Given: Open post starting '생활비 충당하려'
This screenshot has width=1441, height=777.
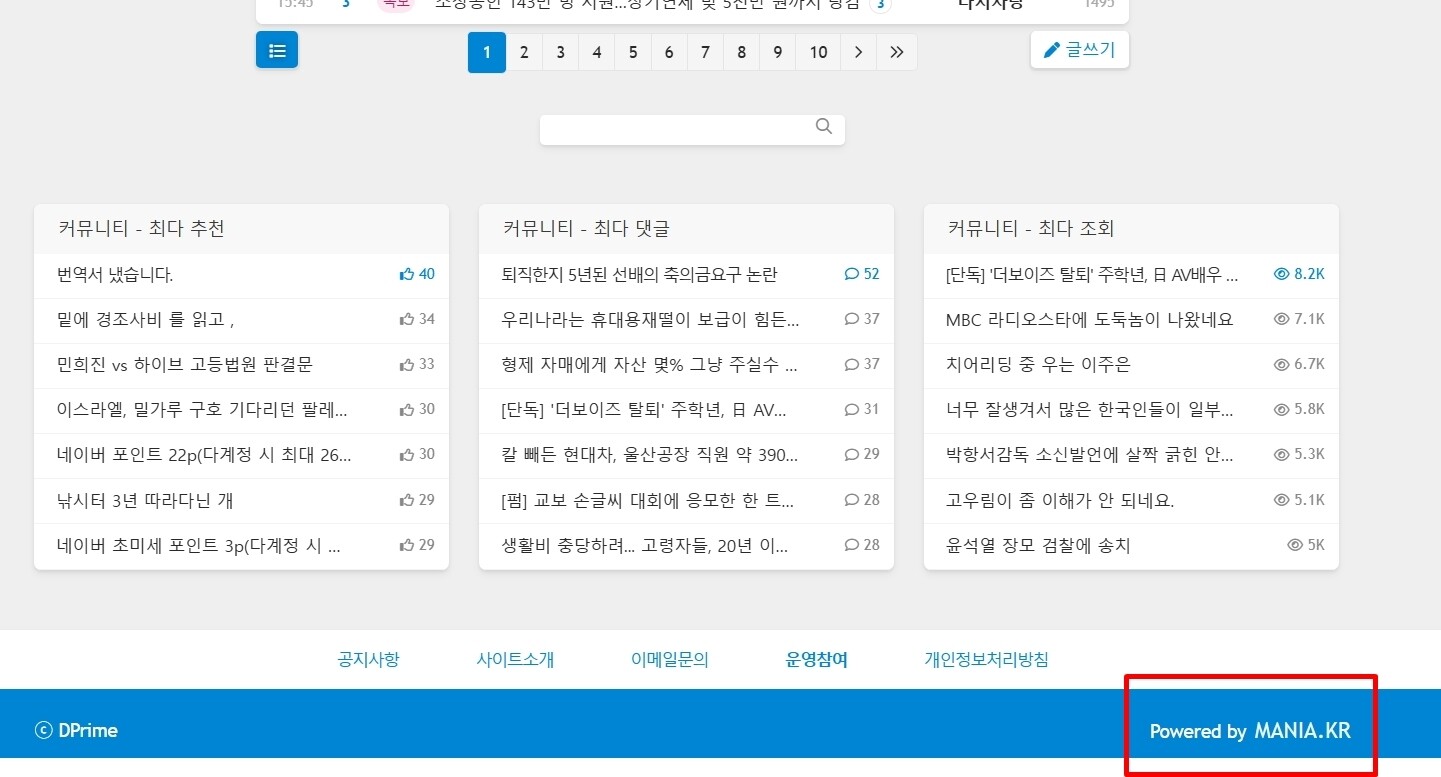Looking at the screenshot, I should 644,545.
